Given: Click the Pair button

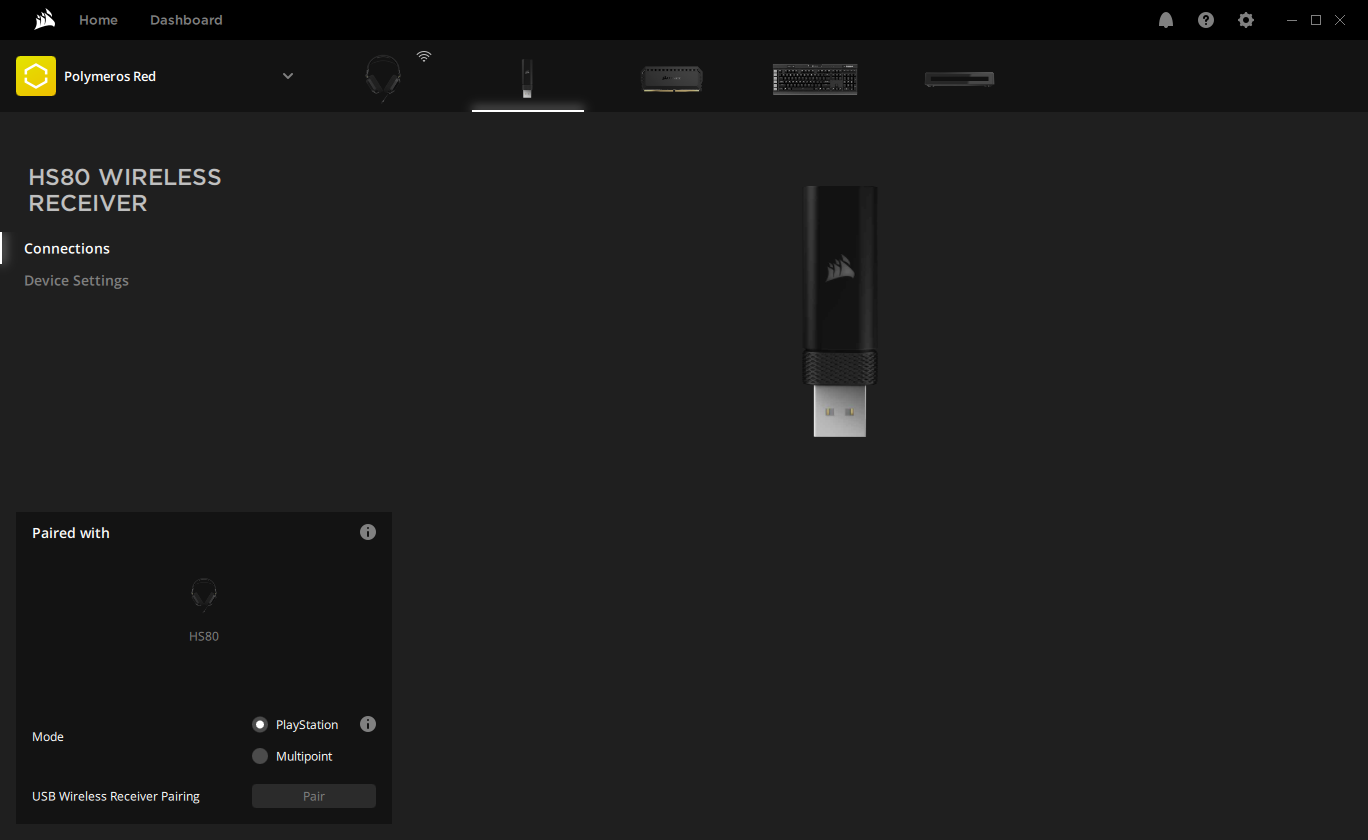Looking at the screenshot, I should pyautogui.click(x=314, y=796).
